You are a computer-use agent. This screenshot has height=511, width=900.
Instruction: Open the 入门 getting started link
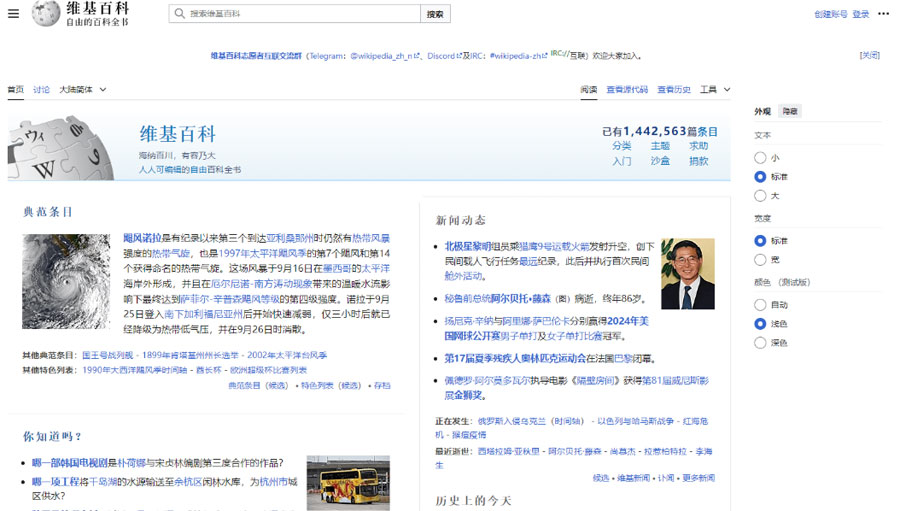622,161
